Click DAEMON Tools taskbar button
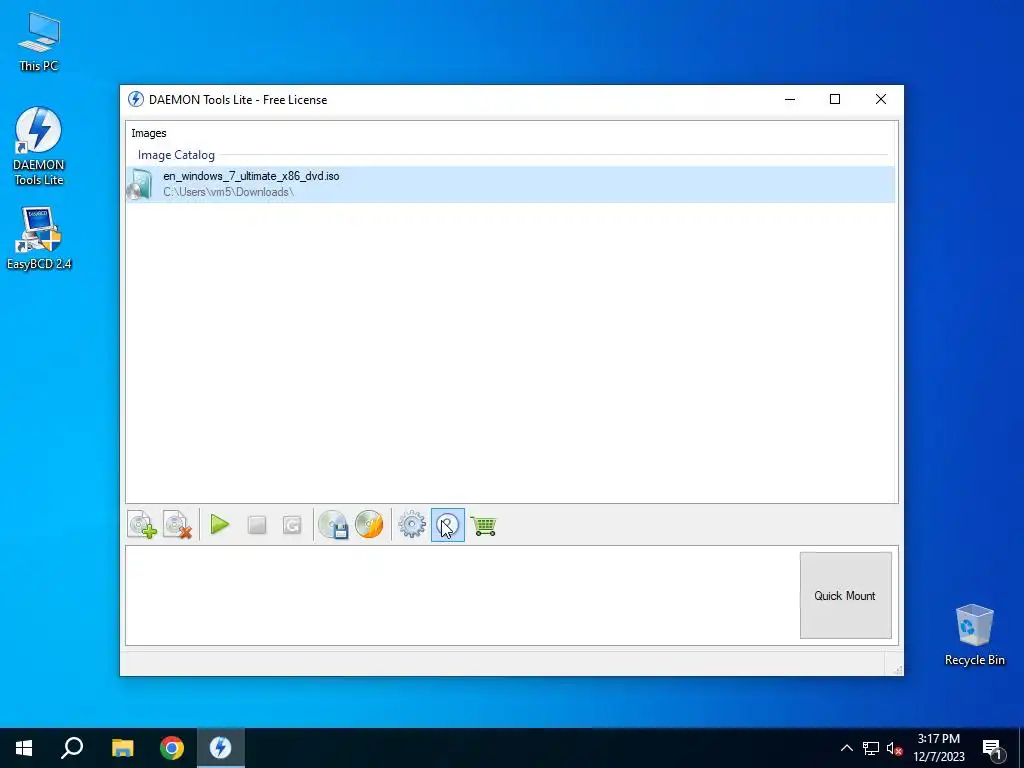The width and height of the screenshot is (1024, 768). [x=221, y=748]
